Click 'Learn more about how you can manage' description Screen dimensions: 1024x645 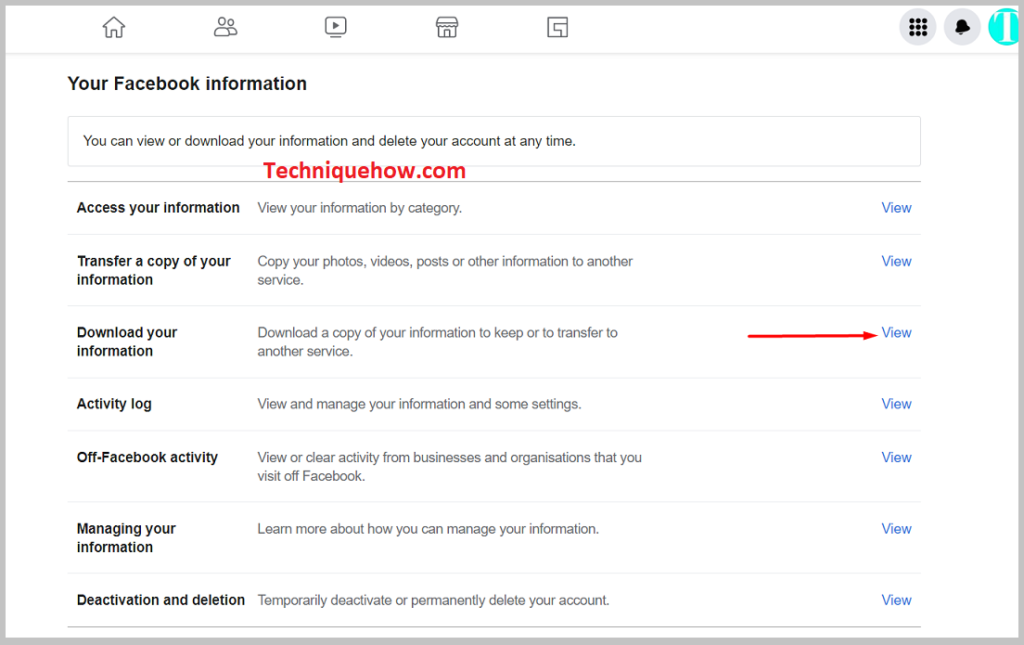(428, 529)
